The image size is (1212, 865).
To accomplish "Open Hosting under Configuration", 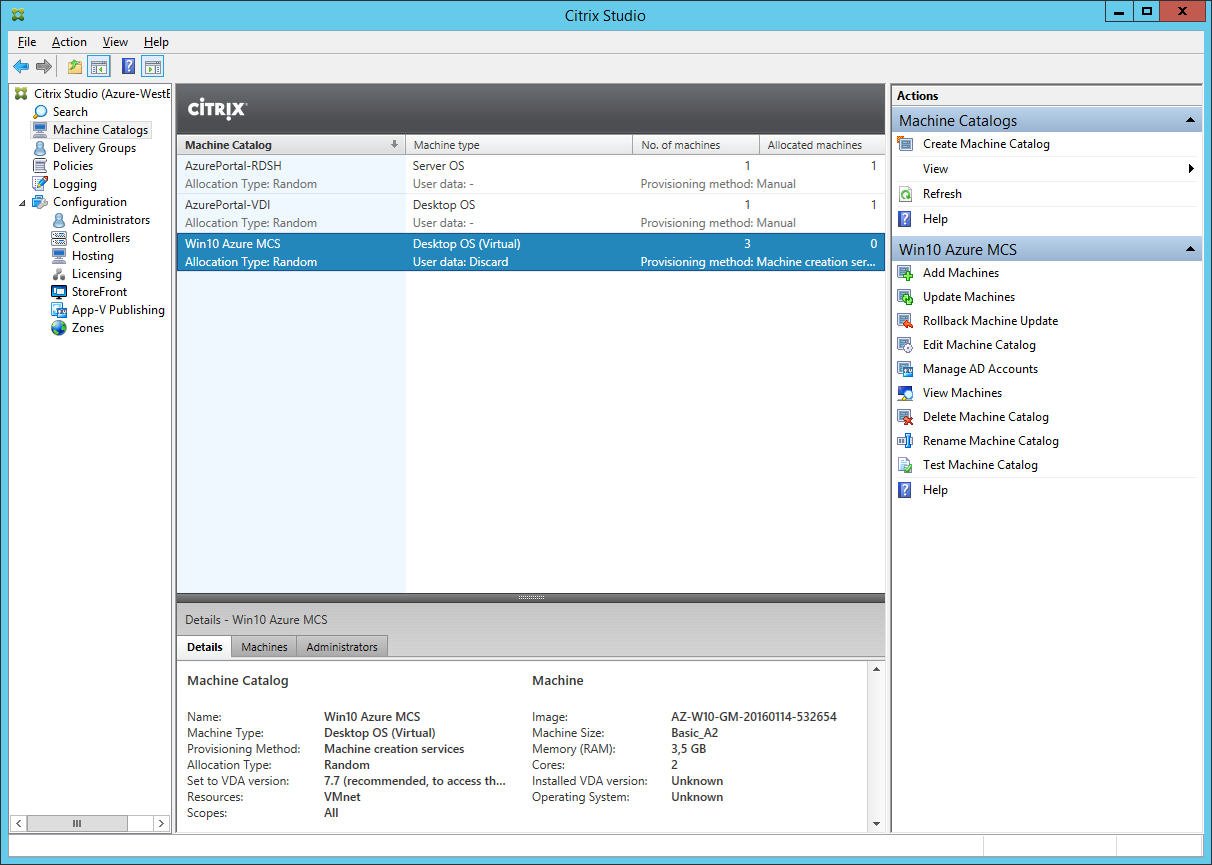I will tap(93, 256).
